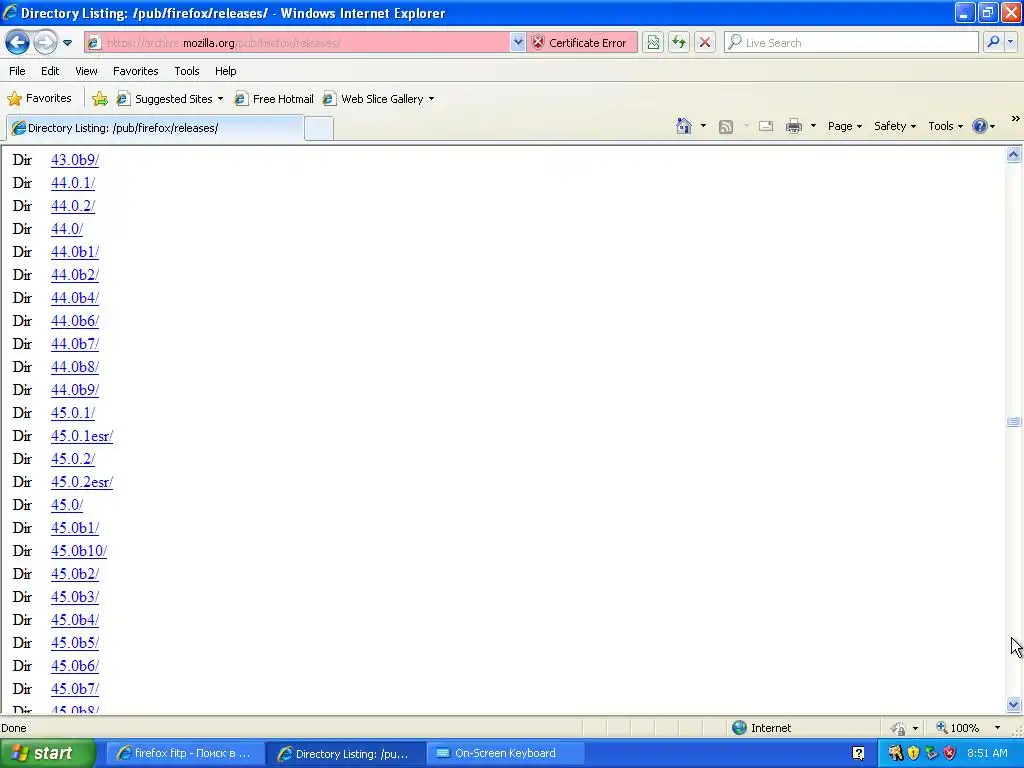Click the RSS feeds icon

pyautogui.click(x=726, y=126)
